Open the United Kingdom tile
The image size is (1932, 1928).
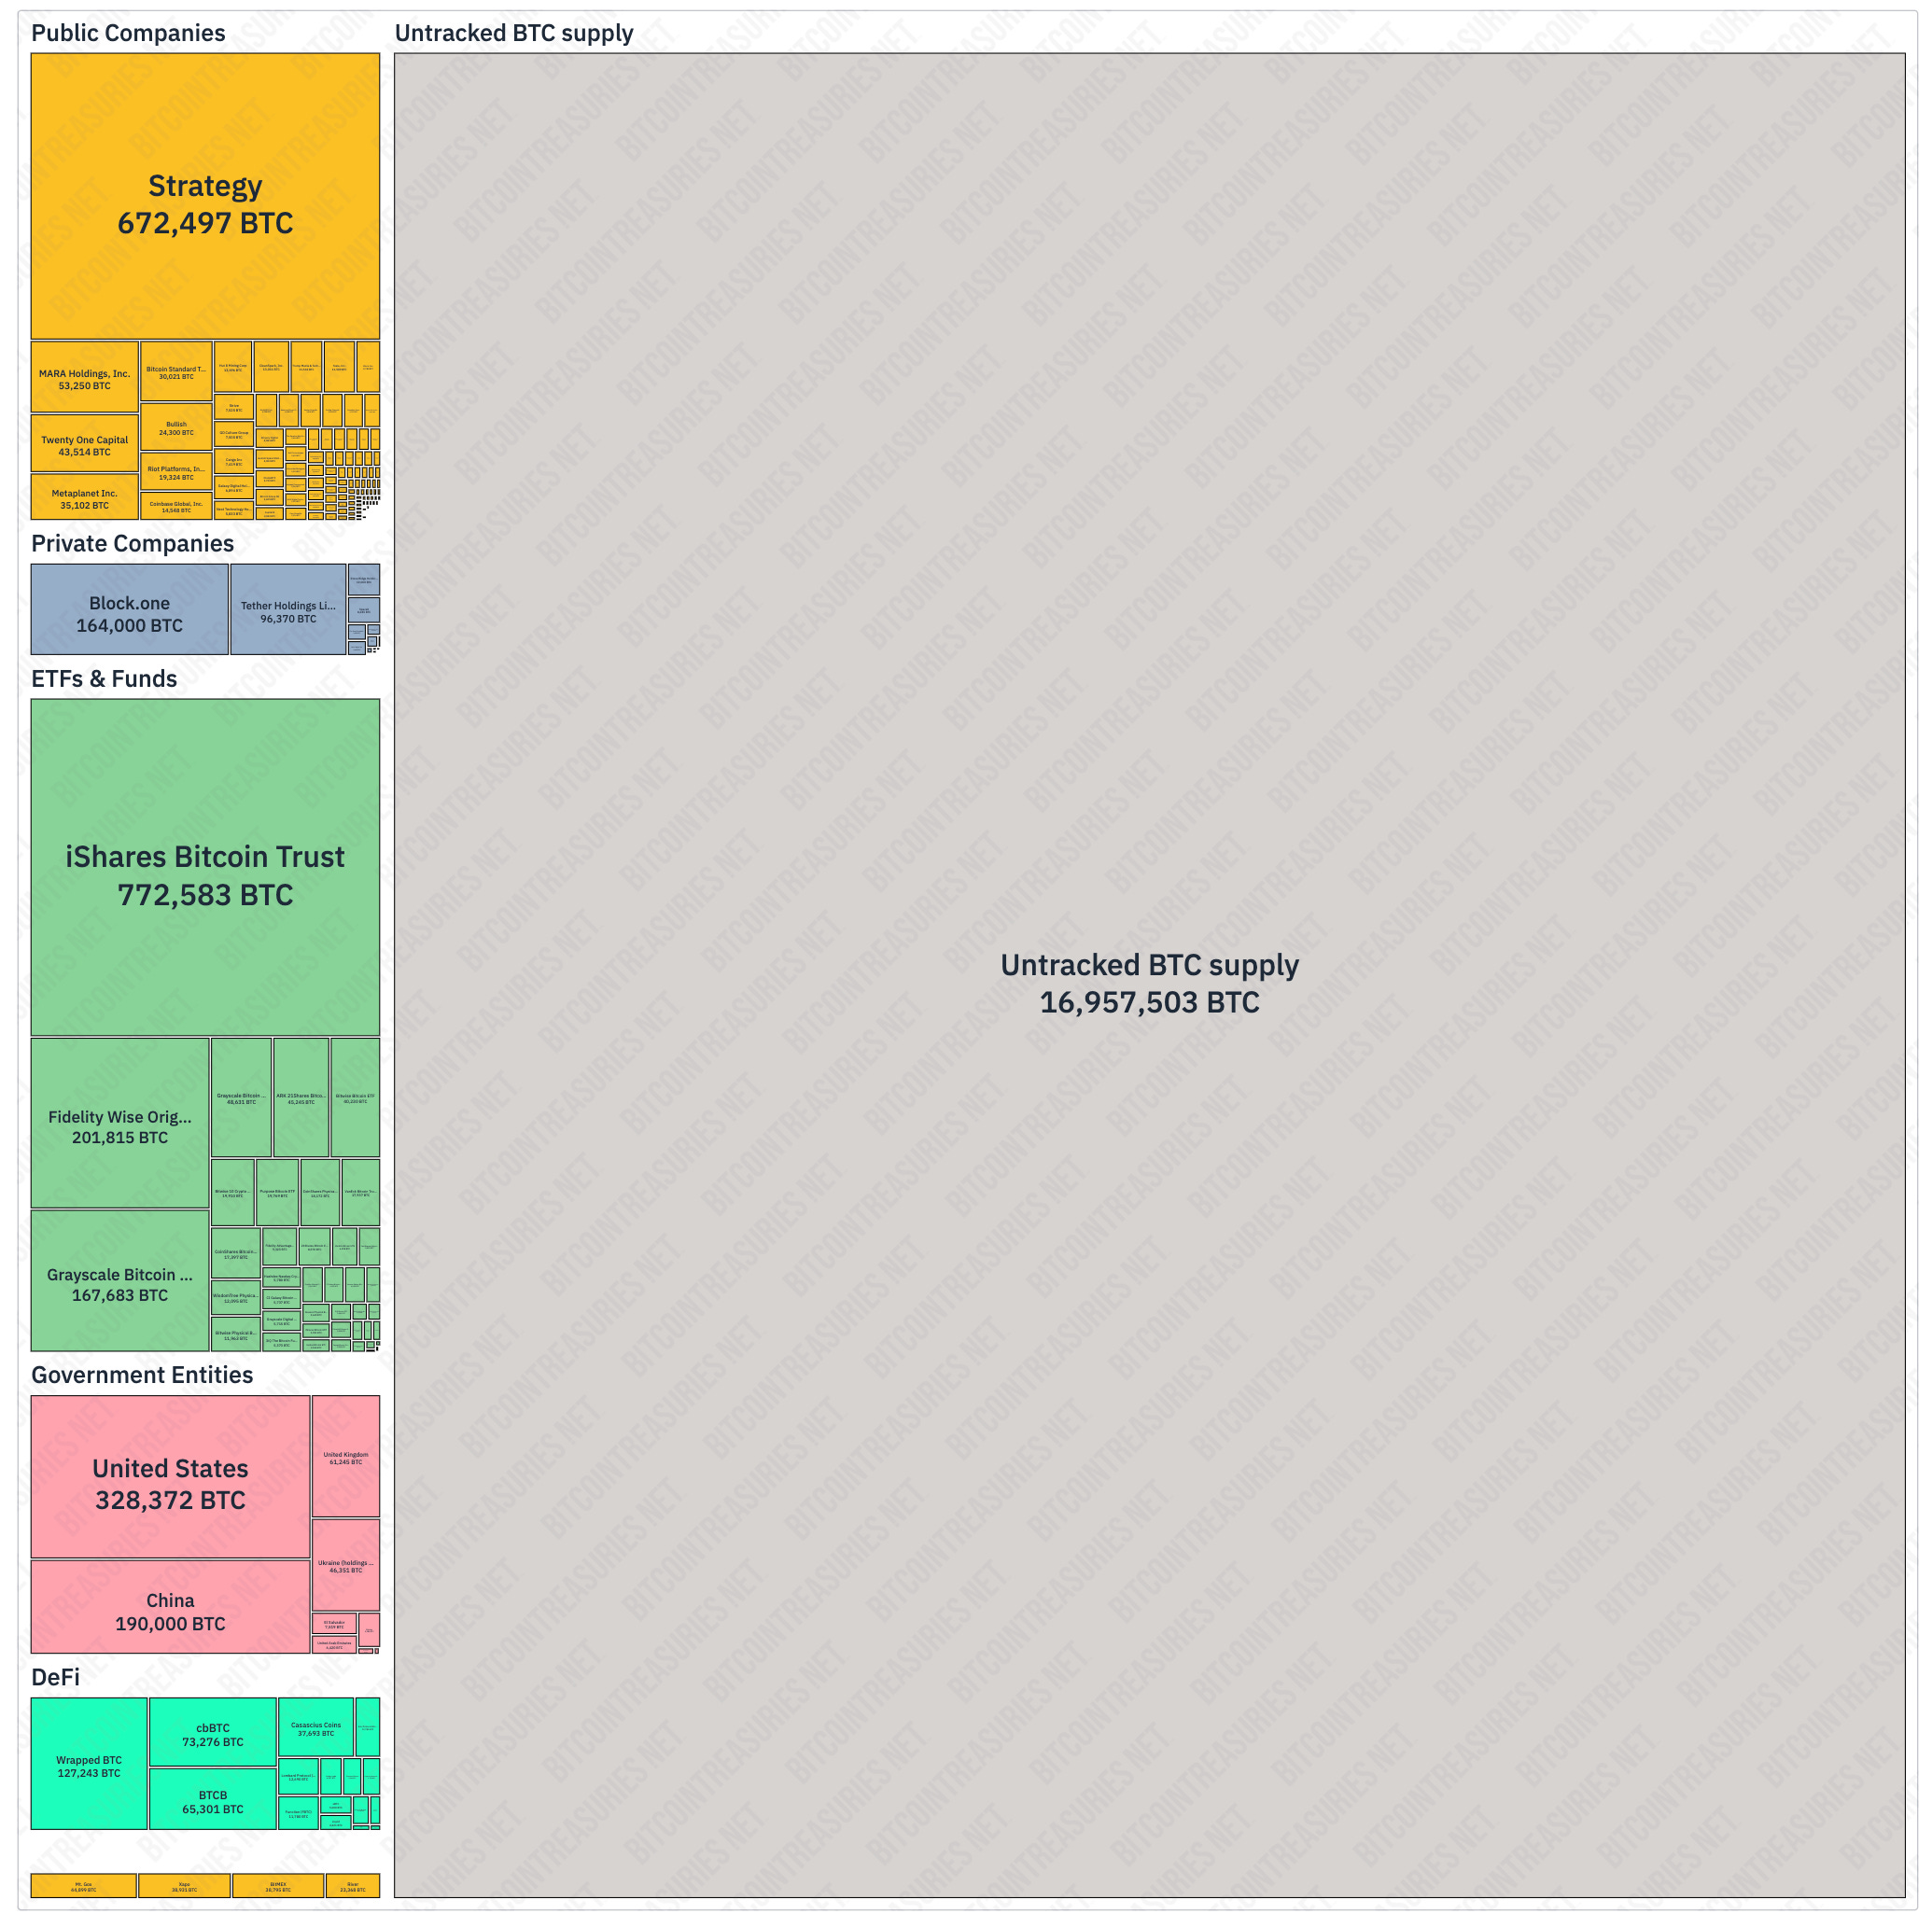(346, 1457)
